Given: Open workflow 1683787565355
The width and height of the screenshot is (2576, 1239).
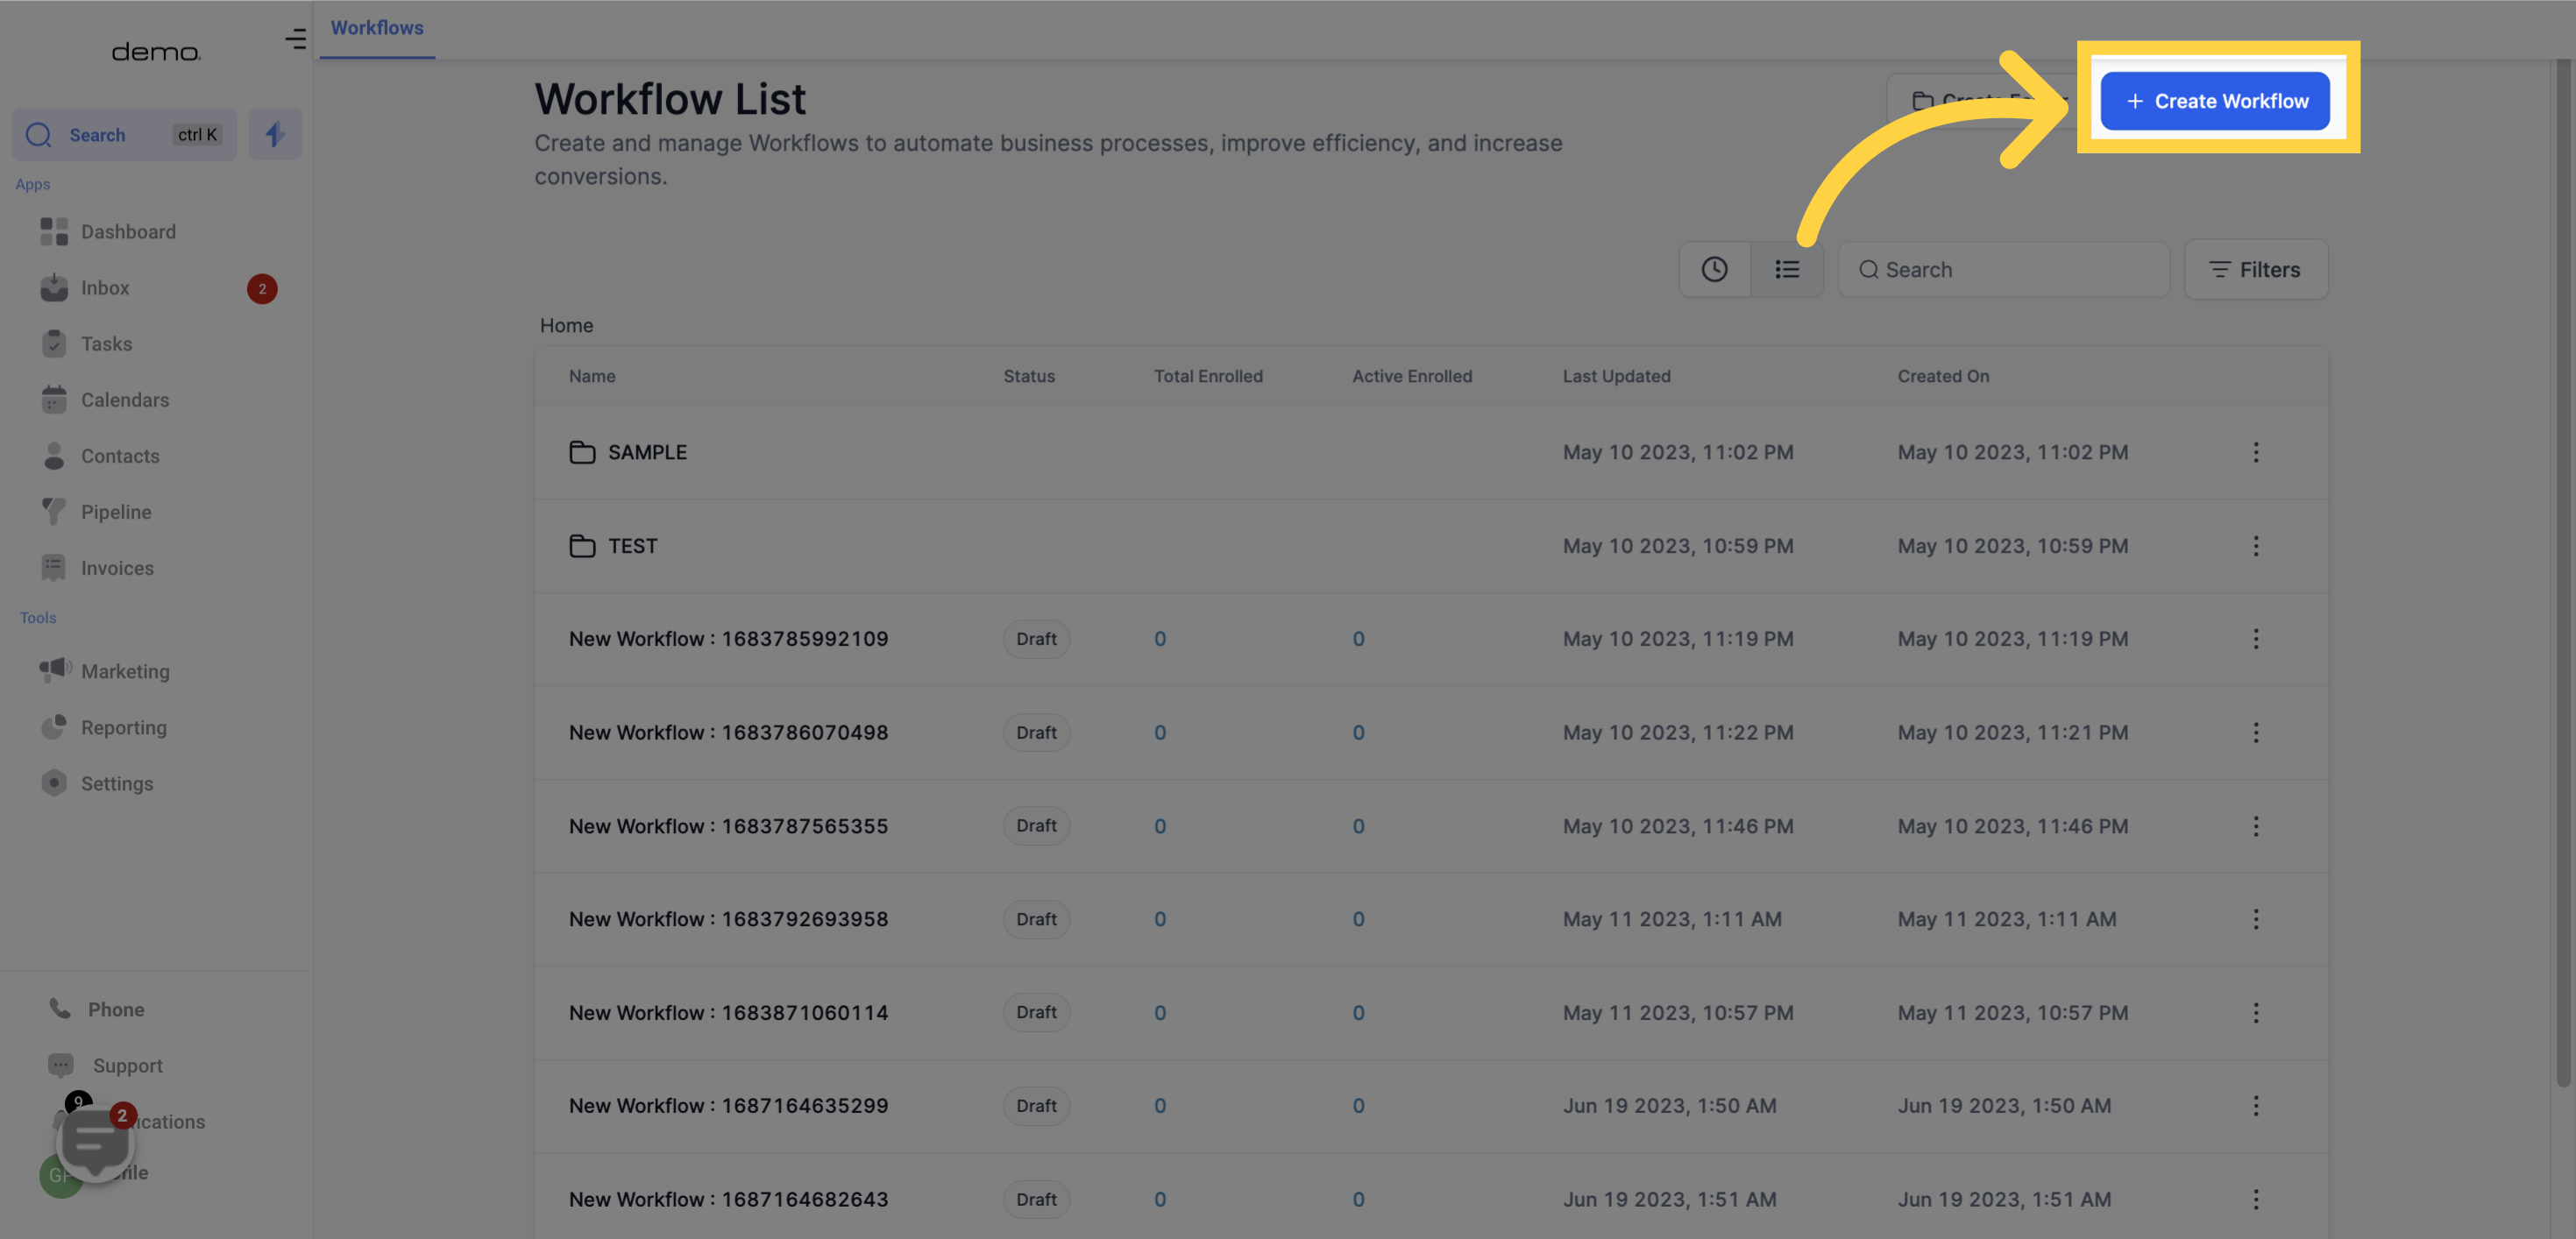Looking at the screenshot, I should [728, 826].
